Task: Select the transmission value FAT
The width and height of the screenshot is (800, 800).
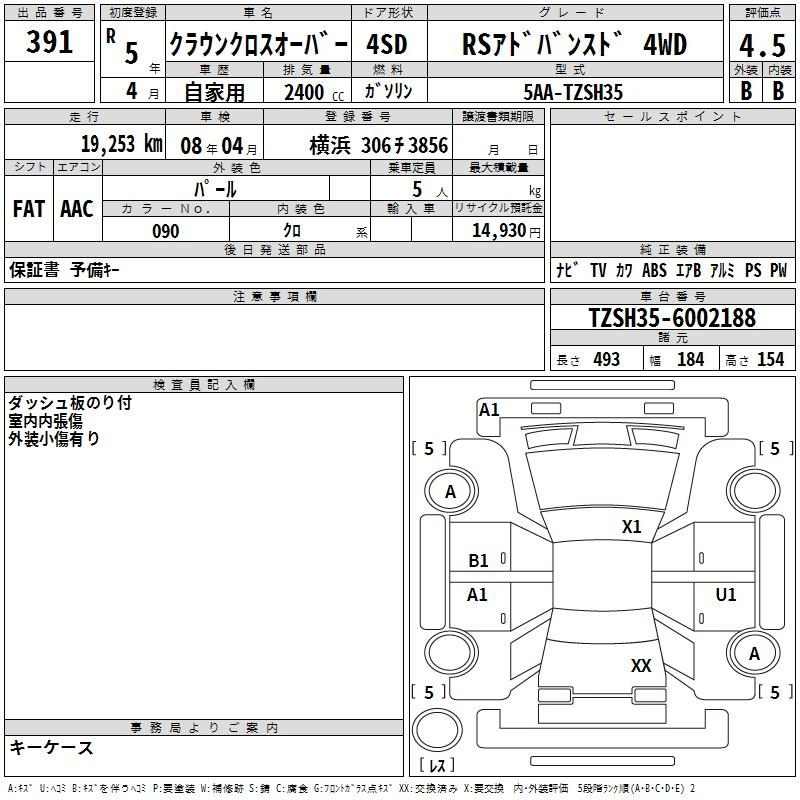Action: [x=29, y=209]
